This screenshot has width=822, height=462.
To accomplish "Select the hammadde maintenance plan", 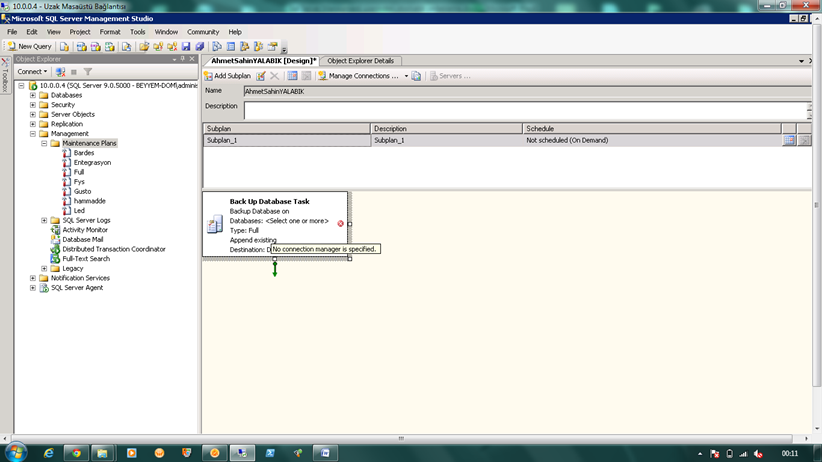I will 90,201.
